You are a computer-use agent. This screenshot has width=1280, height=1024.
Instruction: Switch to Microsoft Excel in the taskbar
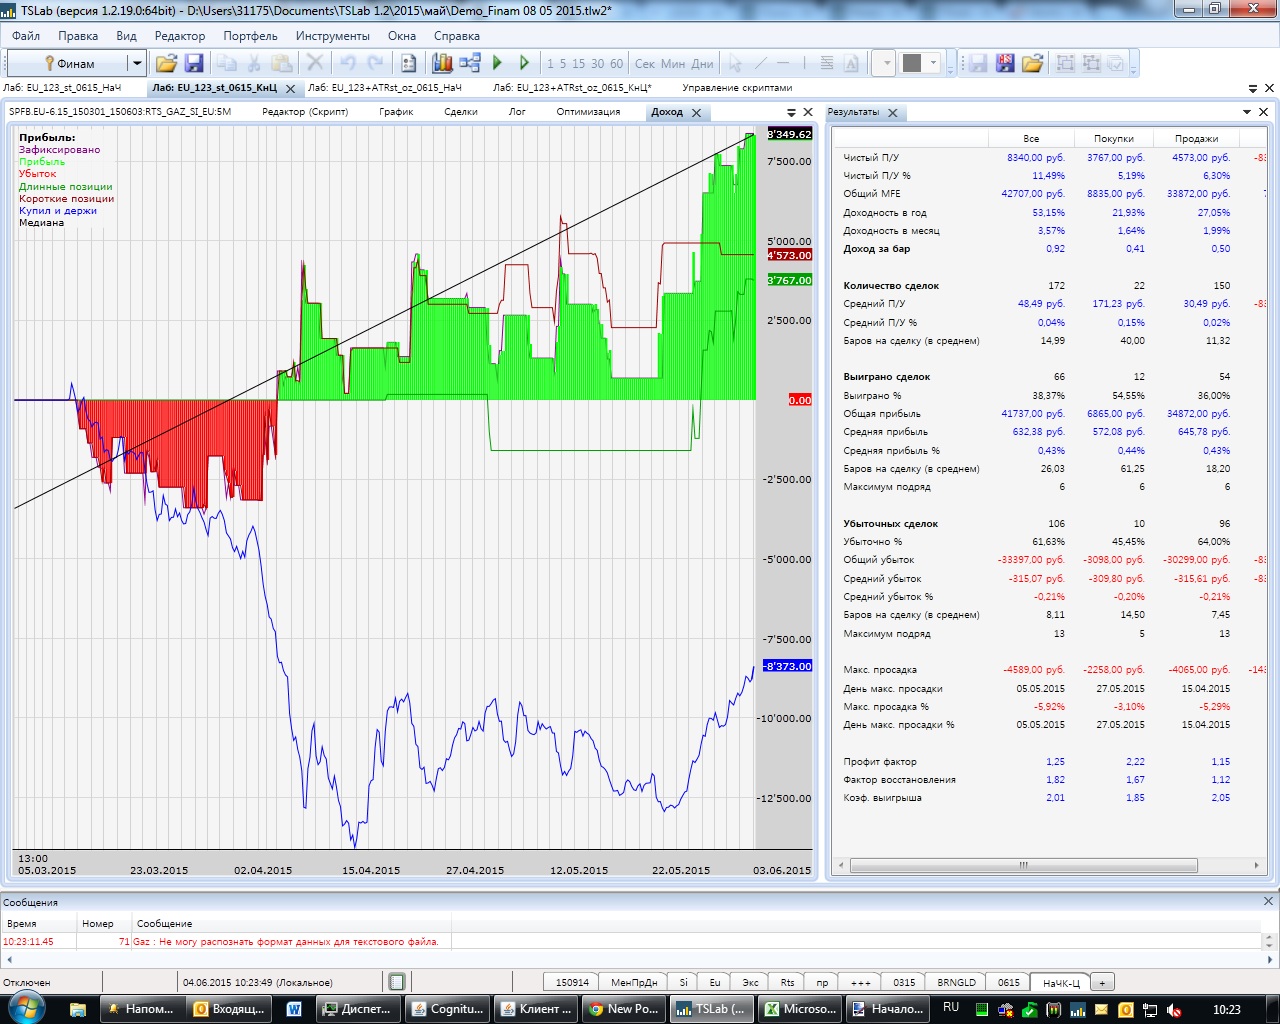coord(800,1009)
